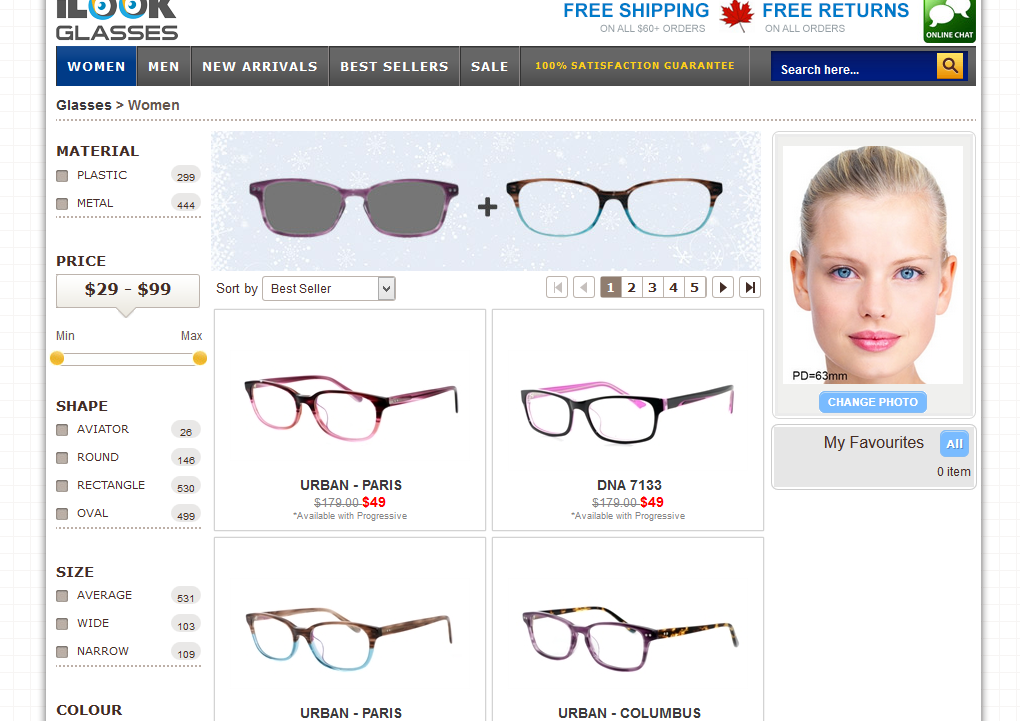Viewport: 1020px width, 721px height.
Task: Go to results page 3
Action: tap(652, 288)
